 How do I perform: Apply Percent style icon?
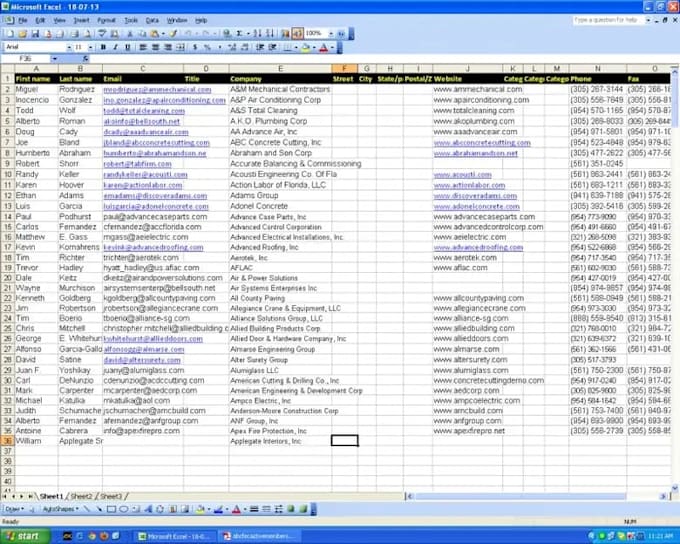pos(207,47)
